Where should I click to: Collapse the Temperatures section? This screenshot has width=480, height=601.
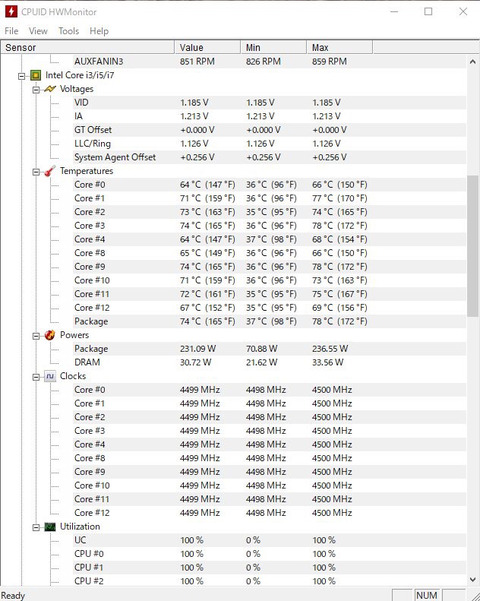click(x=36, y=172)
